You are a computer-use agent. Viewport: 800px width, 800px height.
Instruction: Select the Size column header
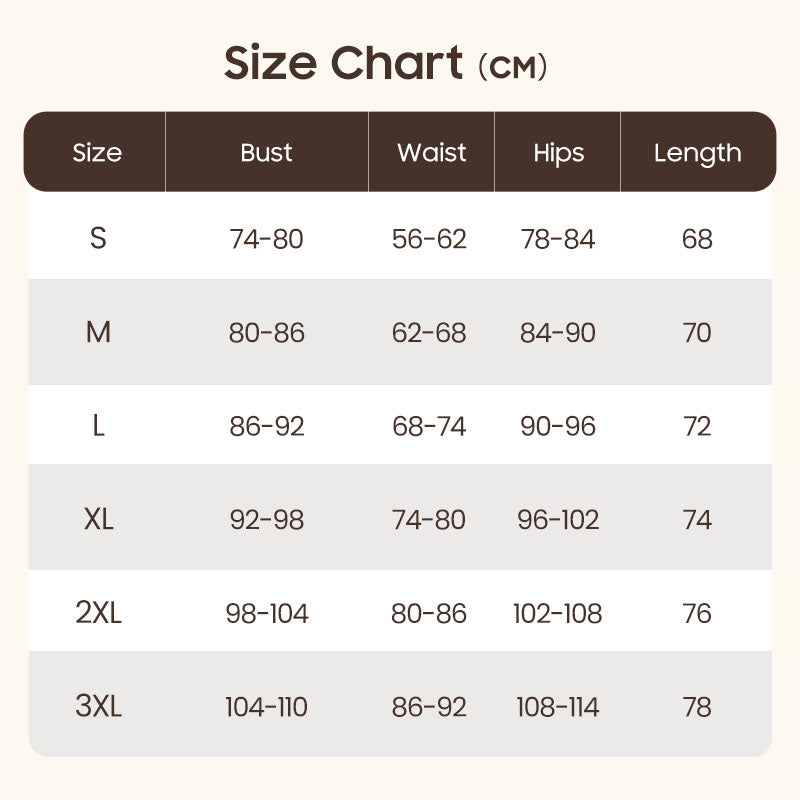pos(97,153)
